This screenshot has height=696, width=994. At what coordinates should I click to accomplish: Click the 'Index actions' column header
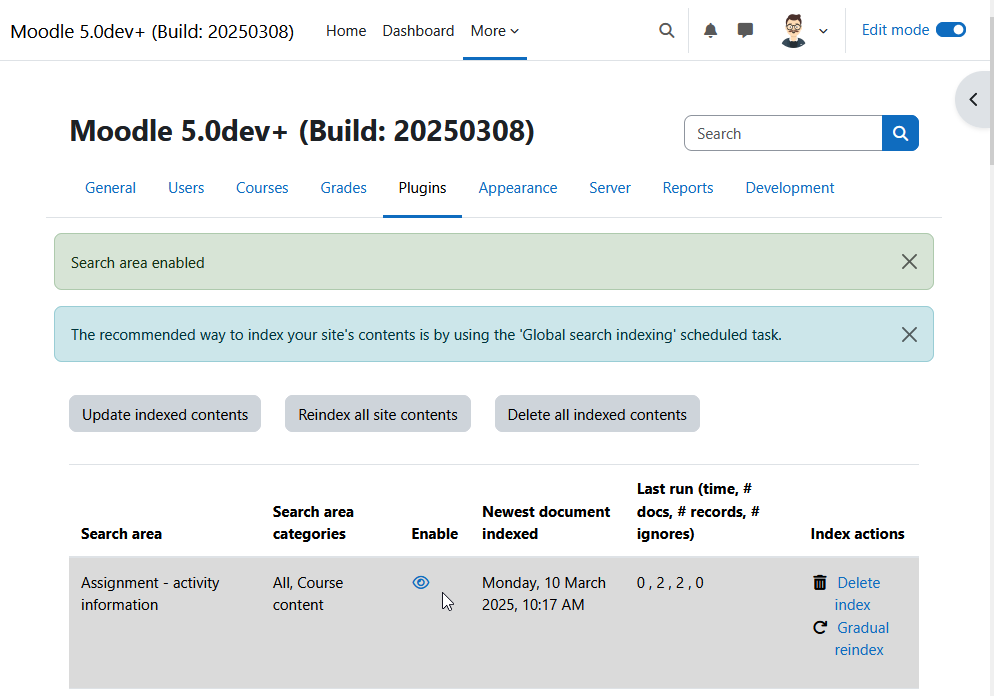click(857, 534)
